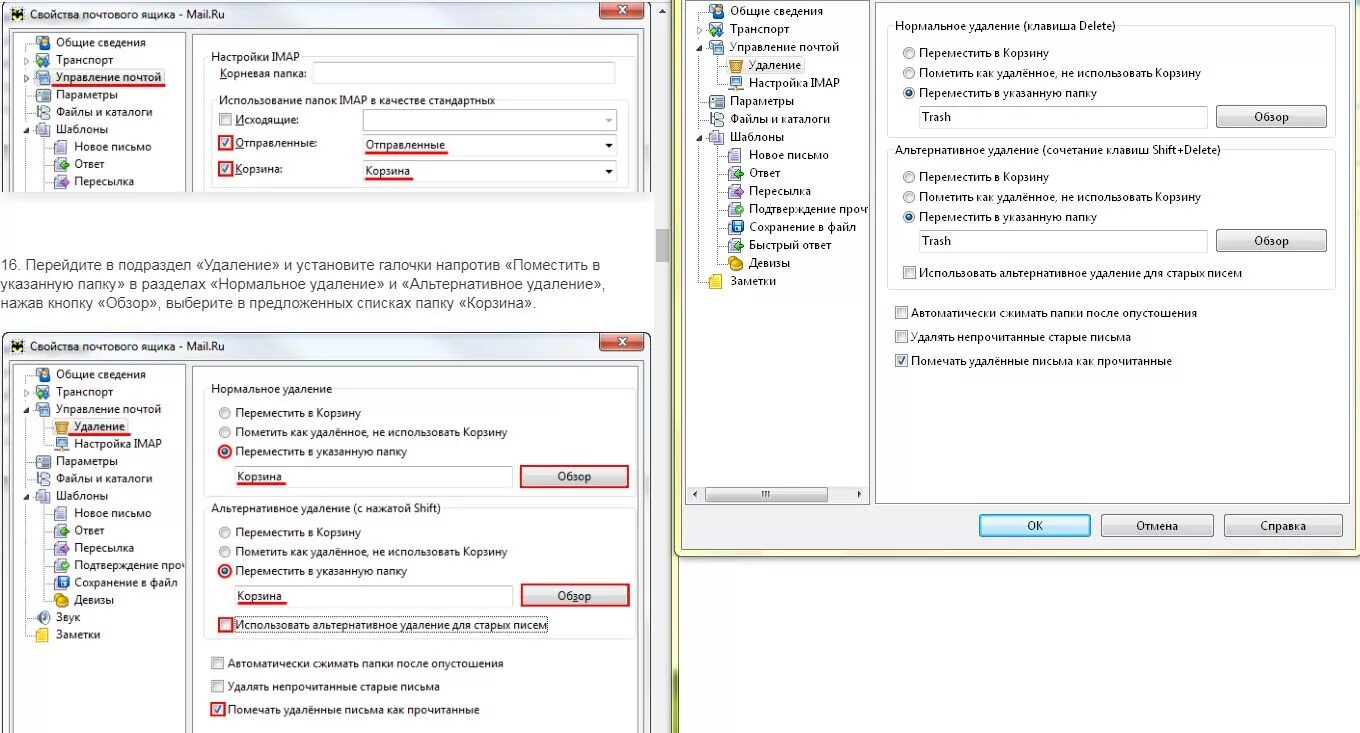
Task: Toggle Корзина checkbox in IMAP settings
Action: (225, 169)
